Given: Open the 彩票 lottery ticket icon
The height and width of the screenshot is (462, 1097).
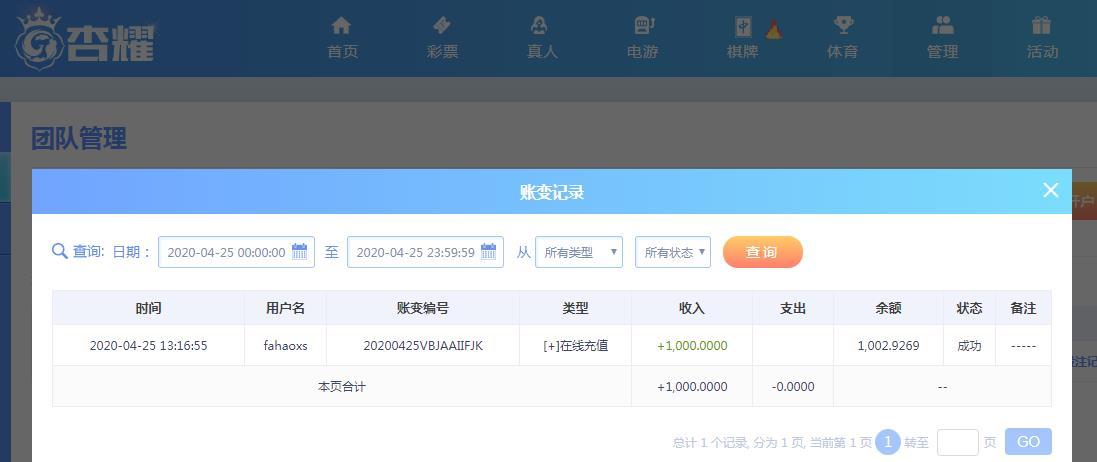Looking at the screenshot, I should 442,26.
